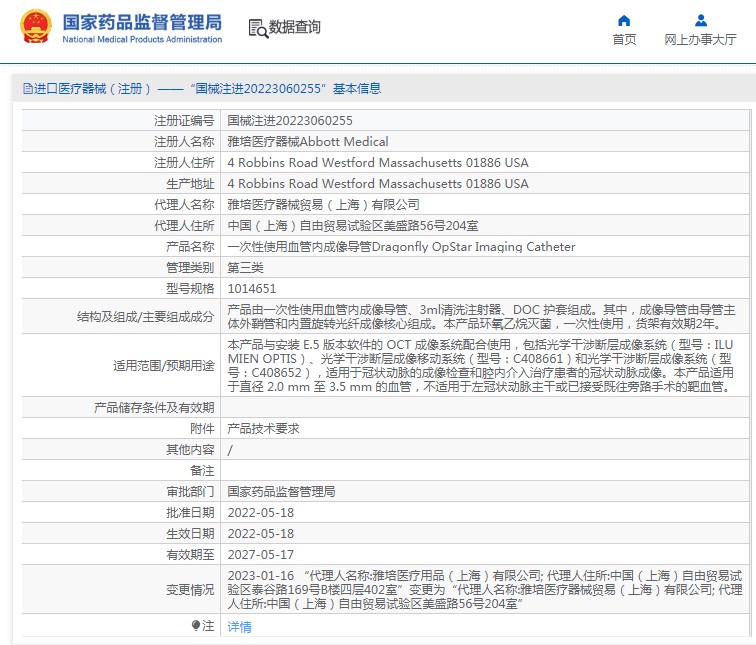Click the bulb icon beside 注

(x=196, y=625)
